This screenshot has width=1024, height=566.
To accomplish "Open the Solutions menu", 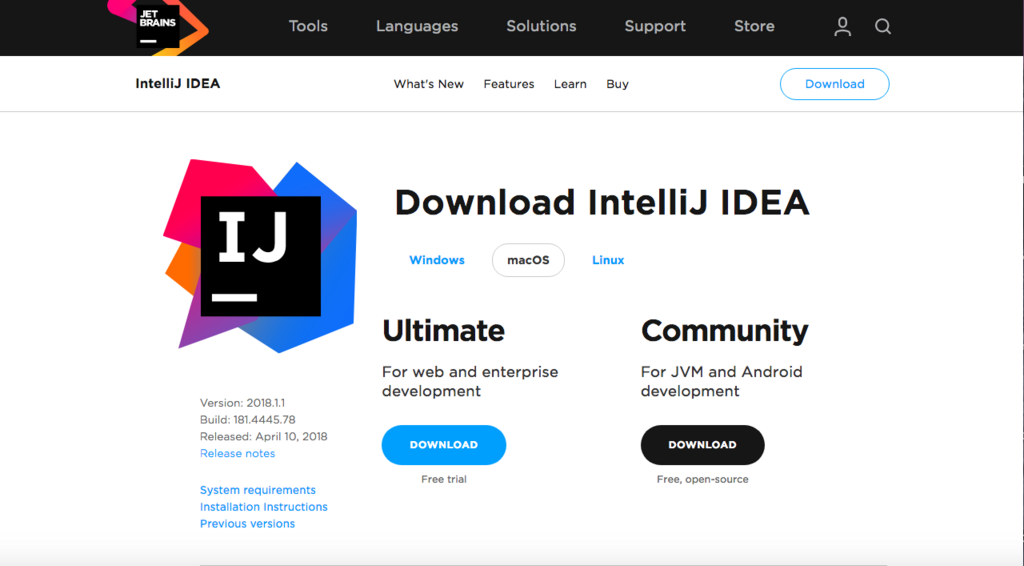I will point(541,26).
